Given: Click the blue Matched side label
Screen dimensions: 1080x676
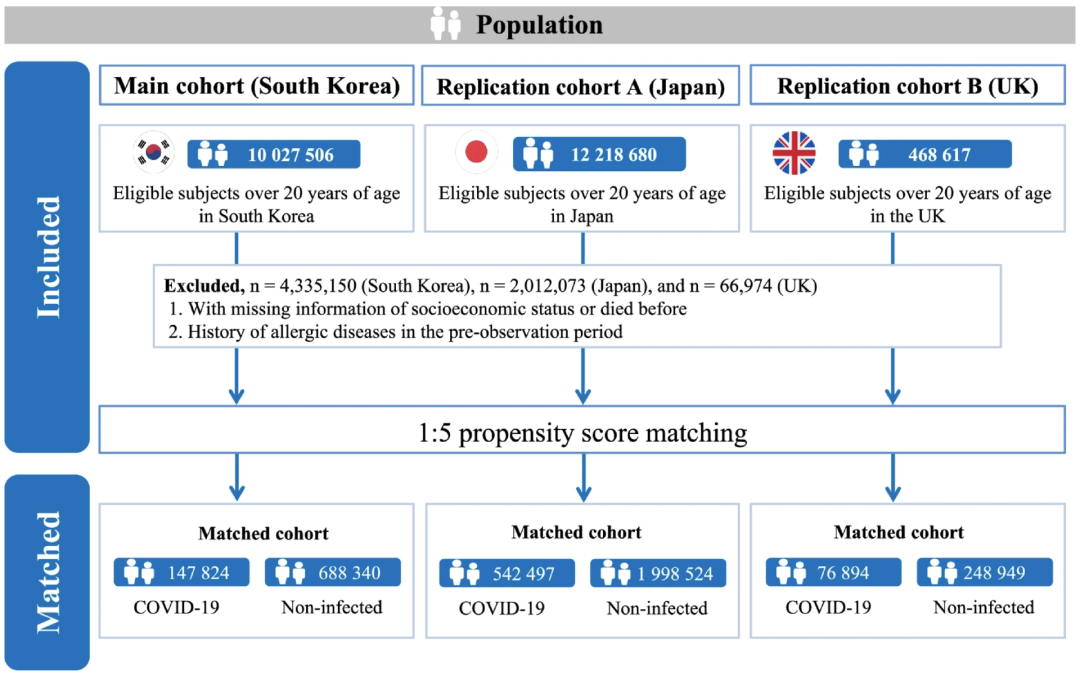Looking at the screenshot, I should coord(47,572).
